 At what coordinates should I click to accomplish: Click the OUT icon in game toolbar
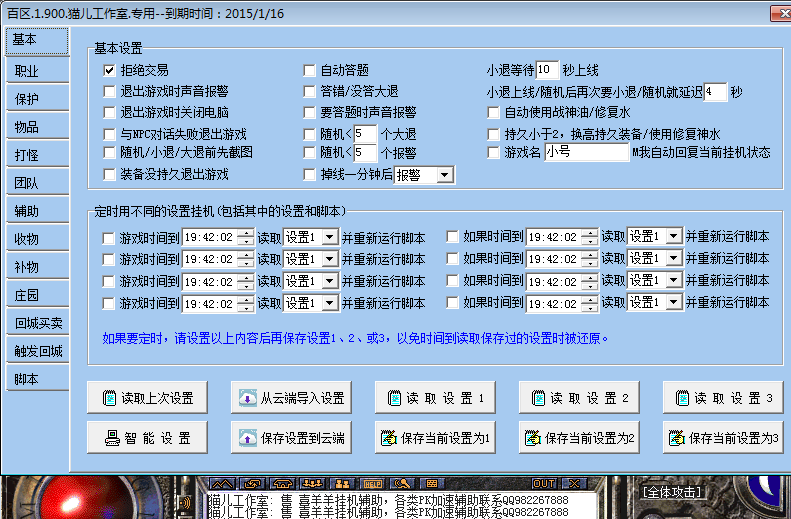[x=544, y=484]
